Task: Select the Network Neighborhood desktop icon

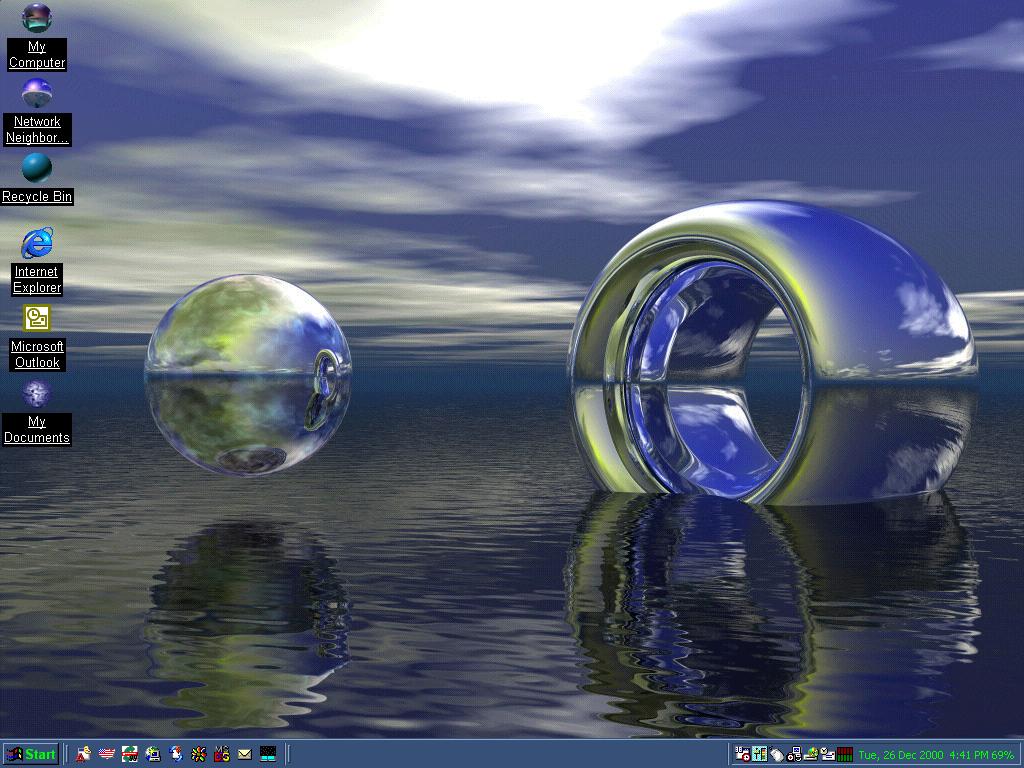Action: point(37,93)
